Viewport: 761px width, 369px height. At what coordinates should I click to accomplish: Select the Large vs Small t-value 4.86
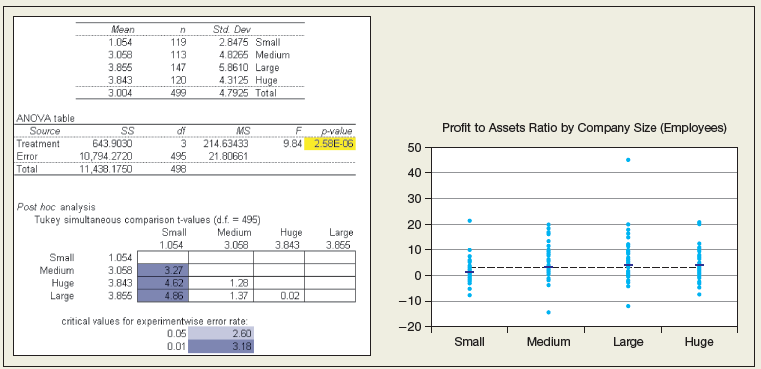(163, 295)
